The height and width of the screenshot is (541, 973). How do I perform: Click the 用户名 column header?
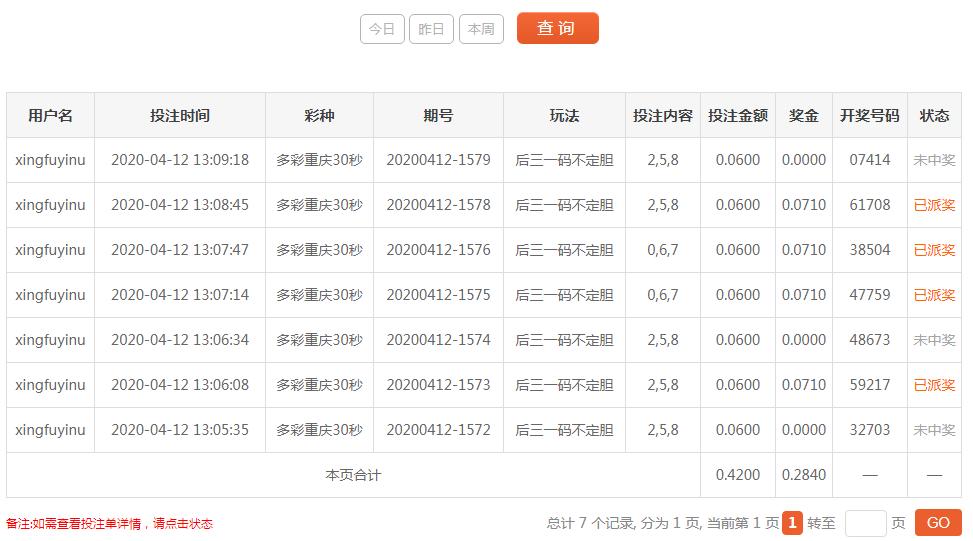tap(50, 115)
